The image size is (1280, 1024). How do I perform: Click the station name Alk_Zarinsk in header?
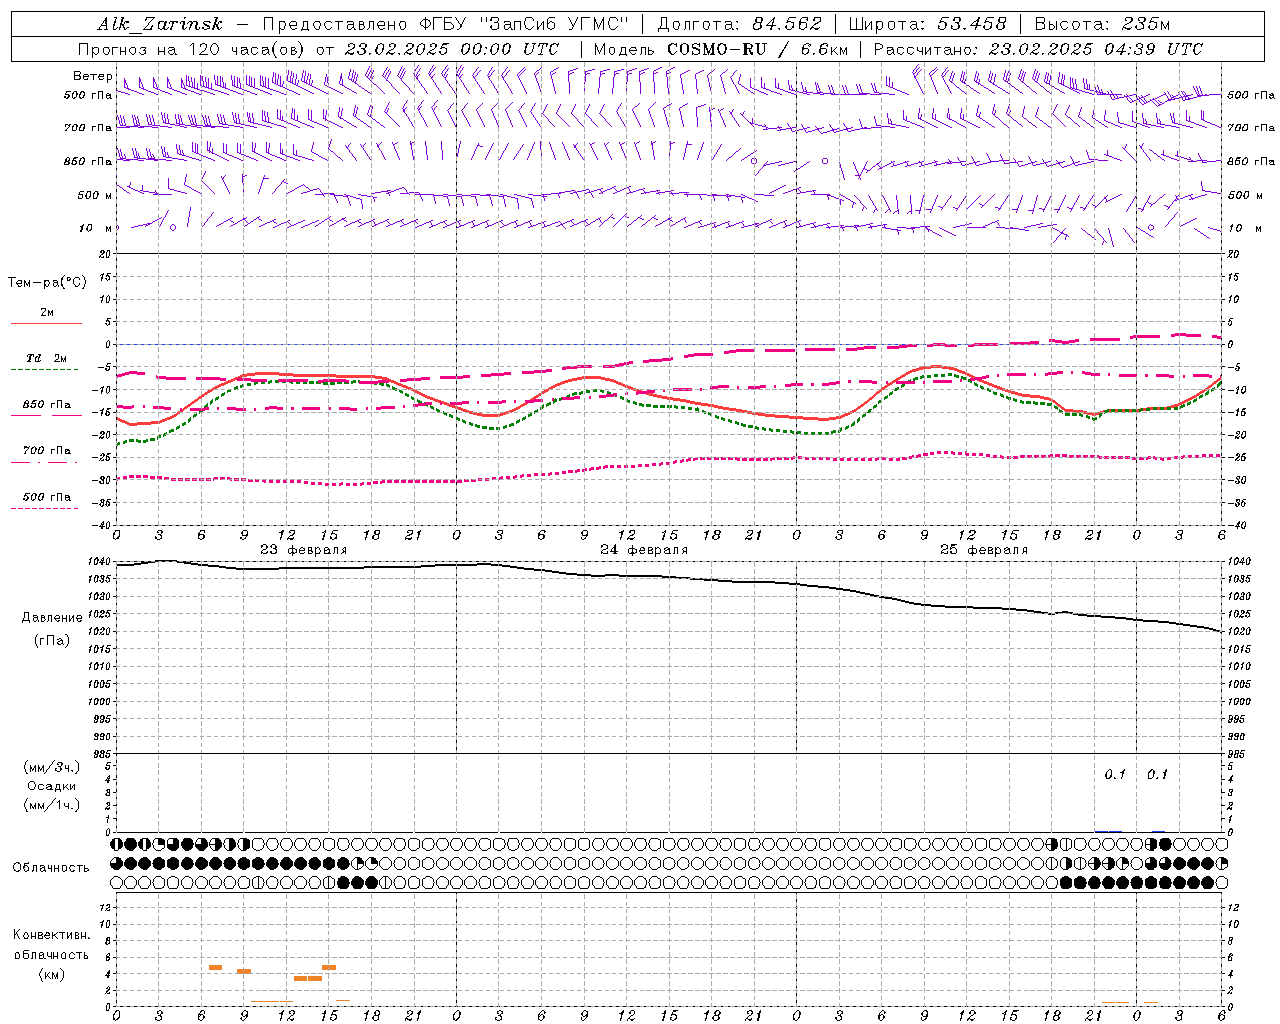coord(160,24)
